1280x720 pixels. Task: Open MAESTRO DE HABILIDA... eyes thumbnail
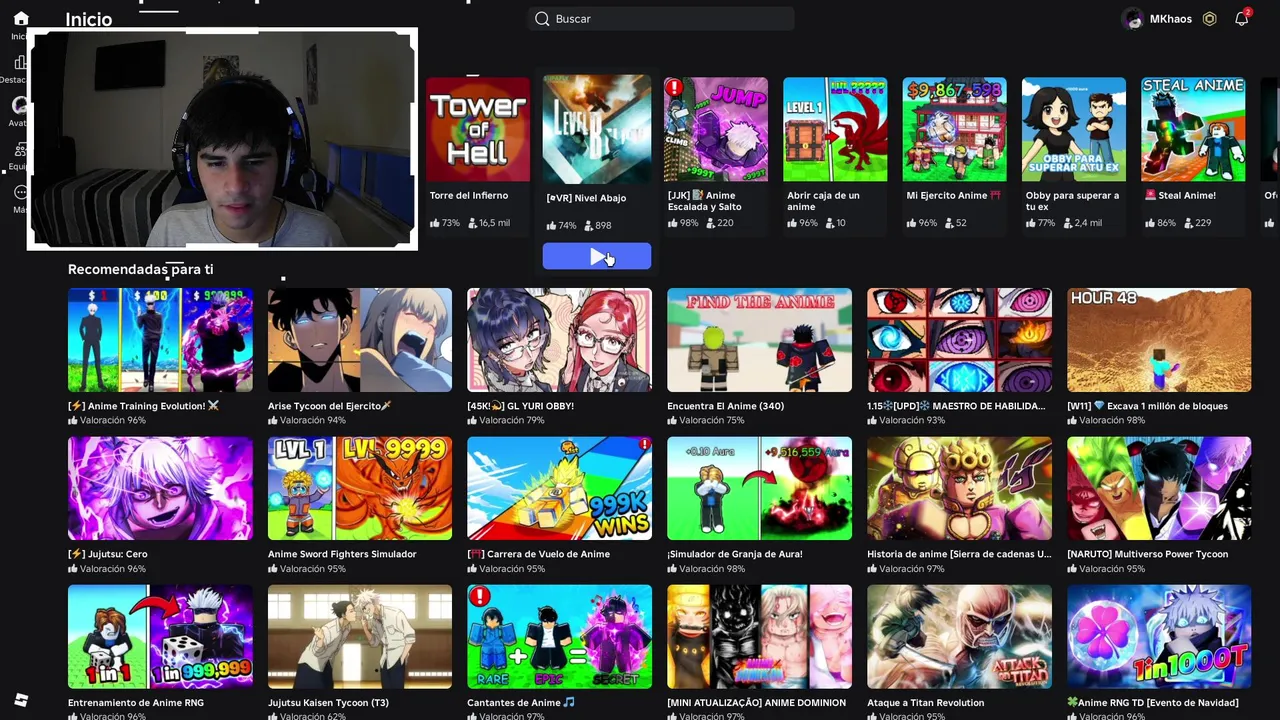pos(959,340)
